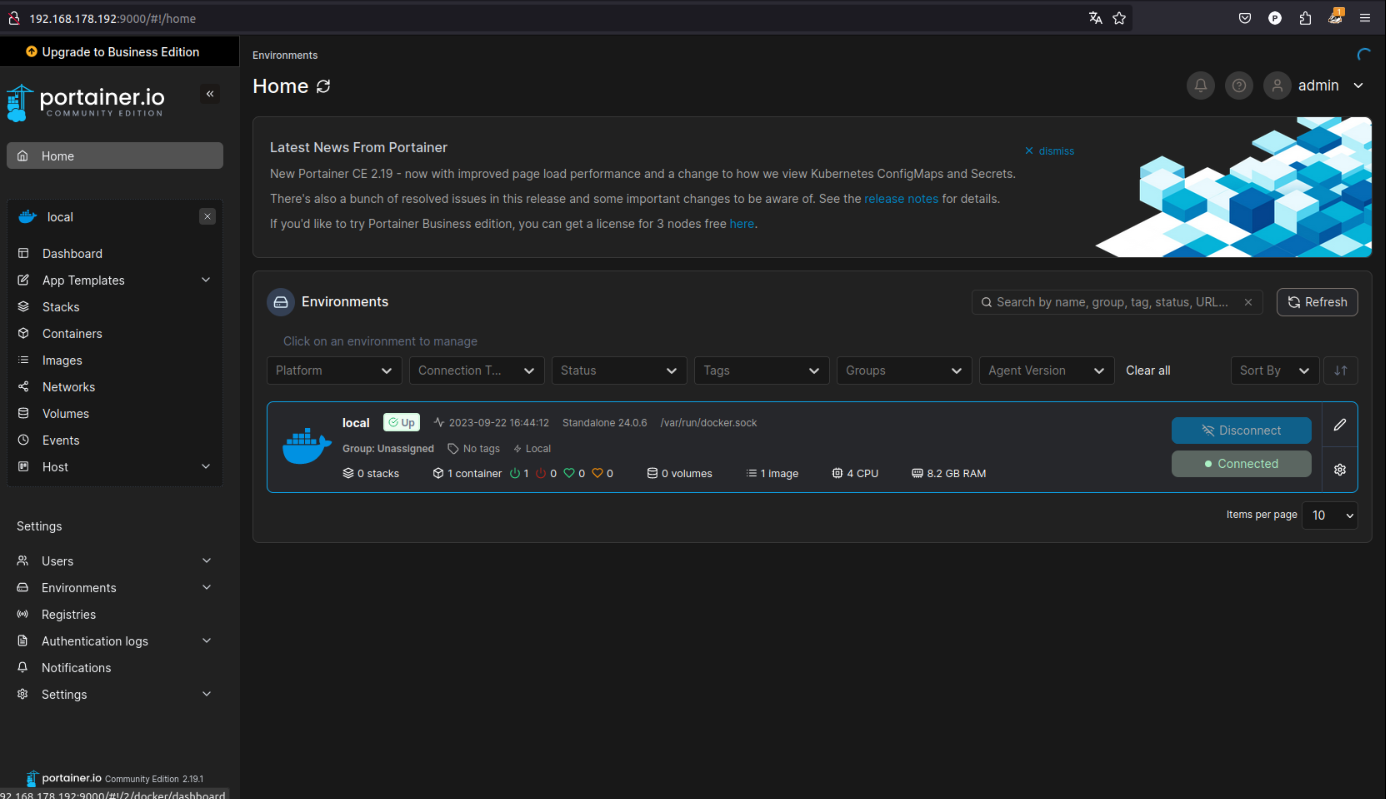This screenshot has width=1386, height=799.
Task: Open the help question-mark icon
Action: pyautogui.click(x=1239, y=86)
